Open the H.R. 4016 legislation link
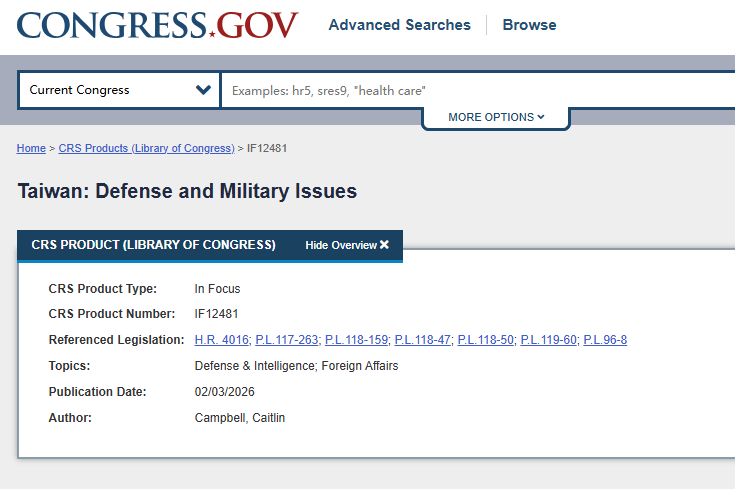The height and width of the screenshot is (491, 735). [x=221, y=340]
